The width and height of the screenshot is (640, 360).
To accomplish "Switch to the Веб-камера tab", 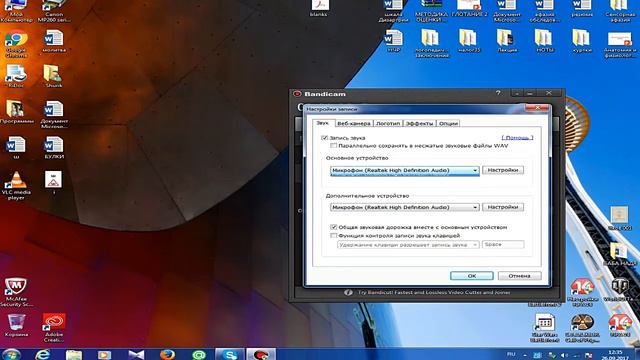I will [353, 123].
